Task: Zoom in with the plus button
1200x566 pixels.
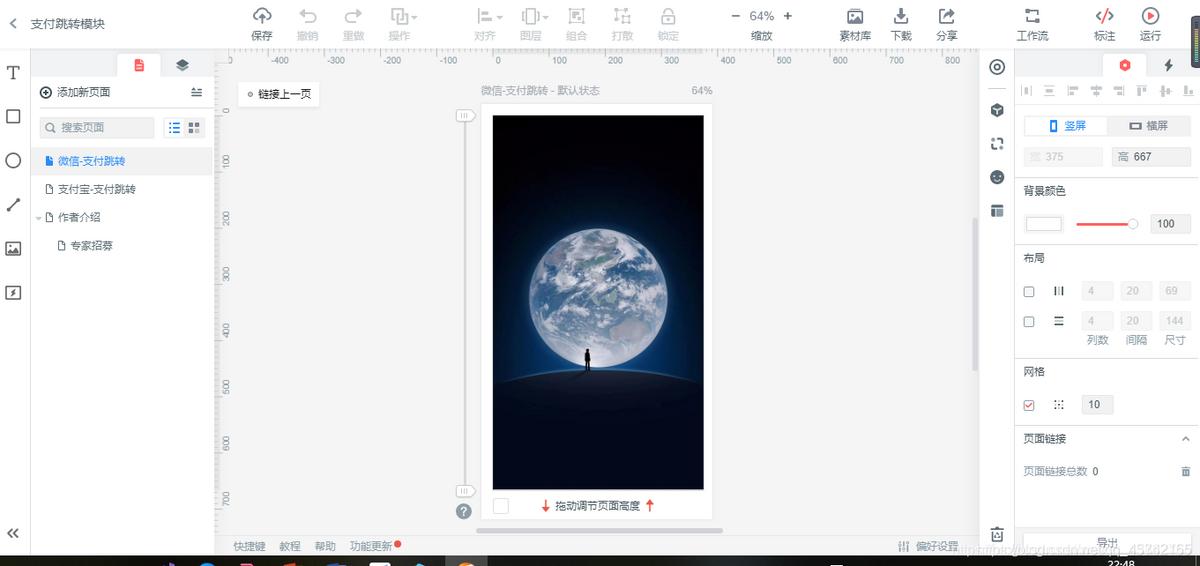Action: (x=788, y=16)
